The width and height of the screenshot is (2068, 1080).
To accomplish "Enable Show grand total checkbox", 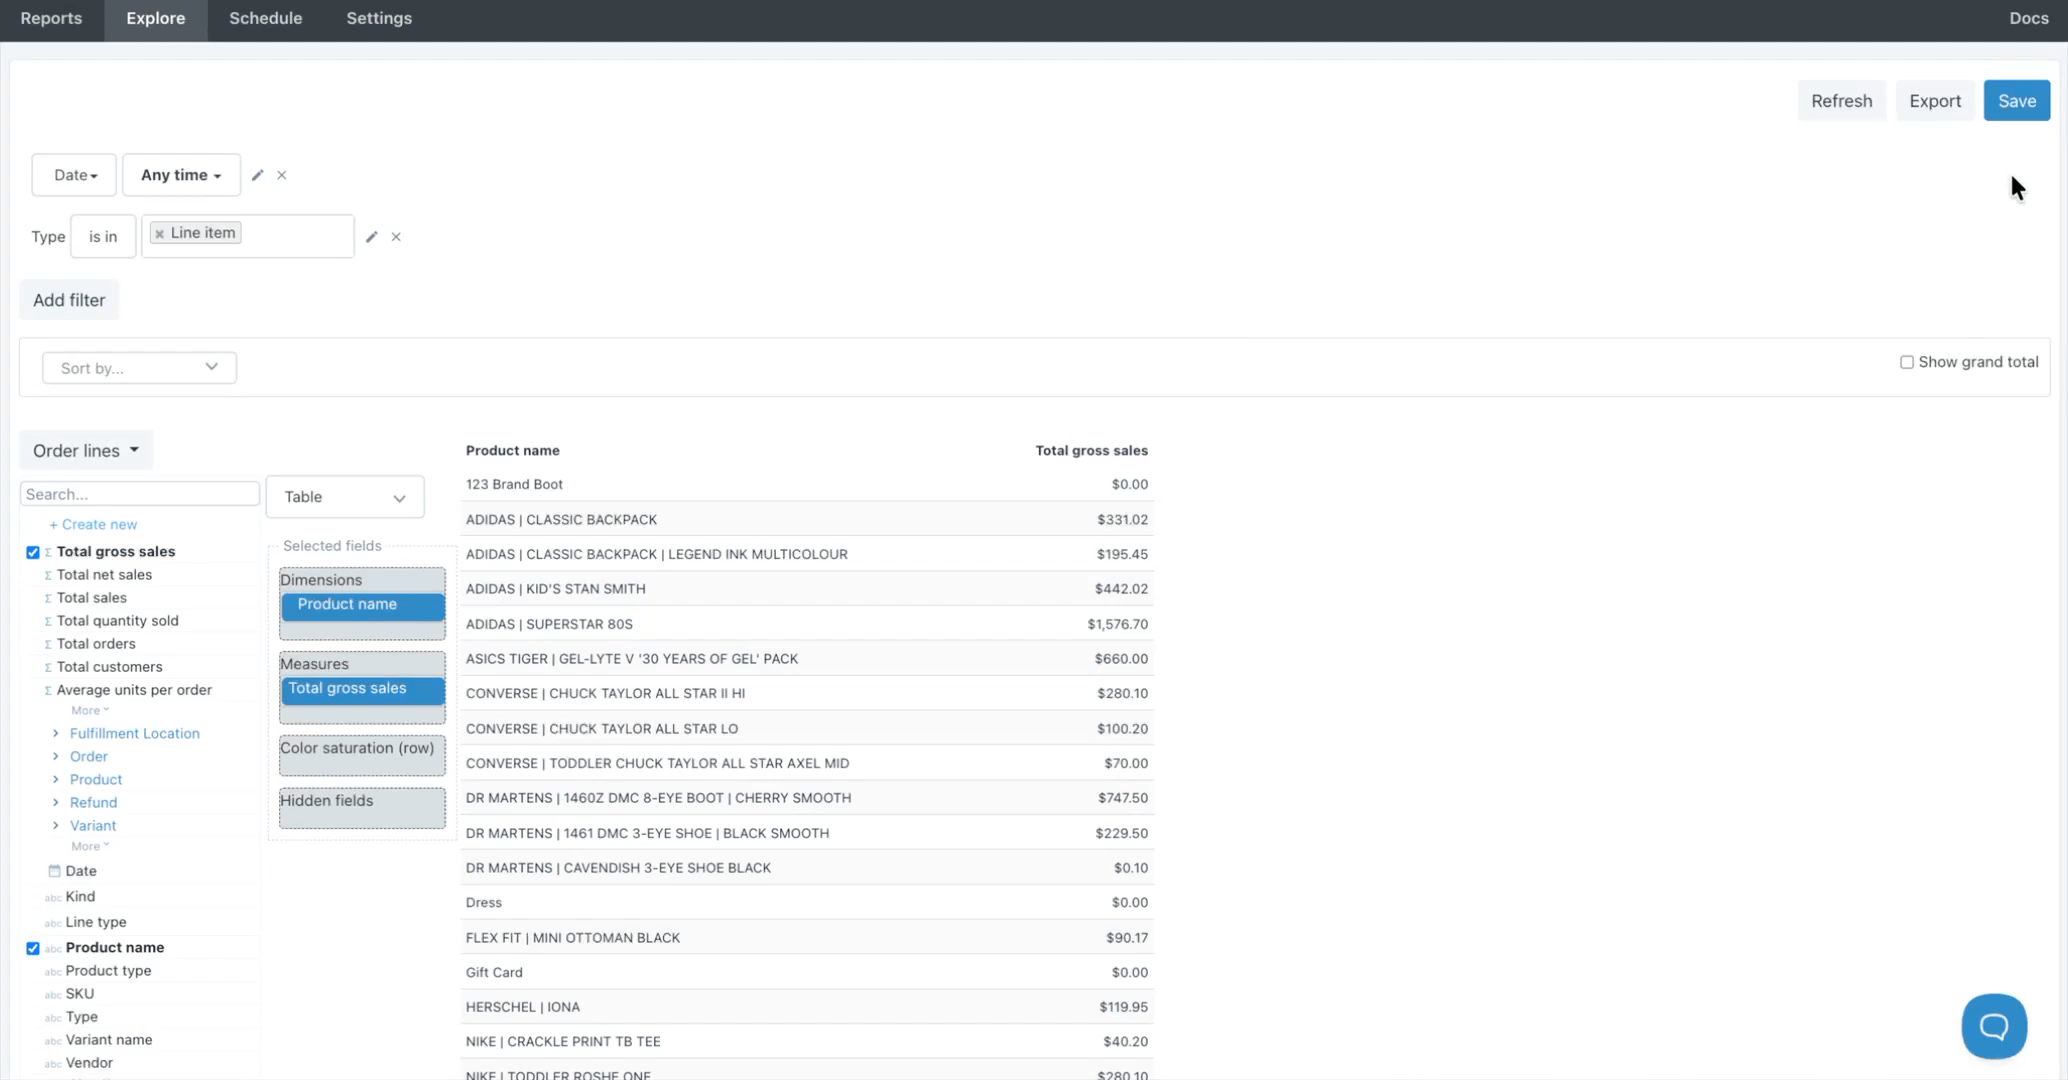I will click(x=1906, y=362).
